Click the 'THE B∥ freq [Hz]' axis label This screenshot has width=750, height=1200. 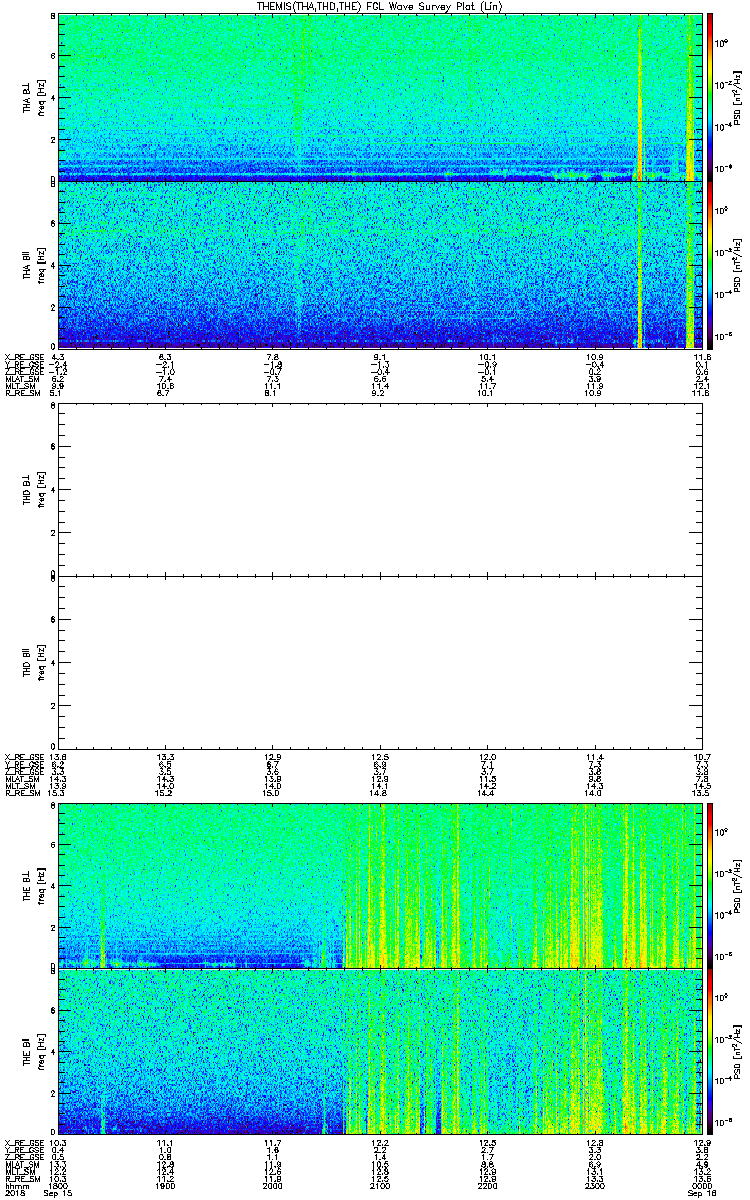coord(34,1051)
